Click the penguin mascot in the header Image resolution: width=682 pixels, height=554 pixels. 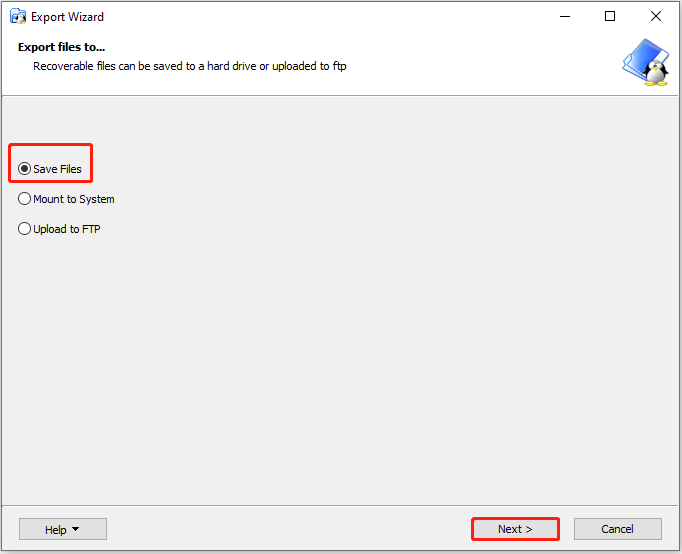(x=655, y=72)
